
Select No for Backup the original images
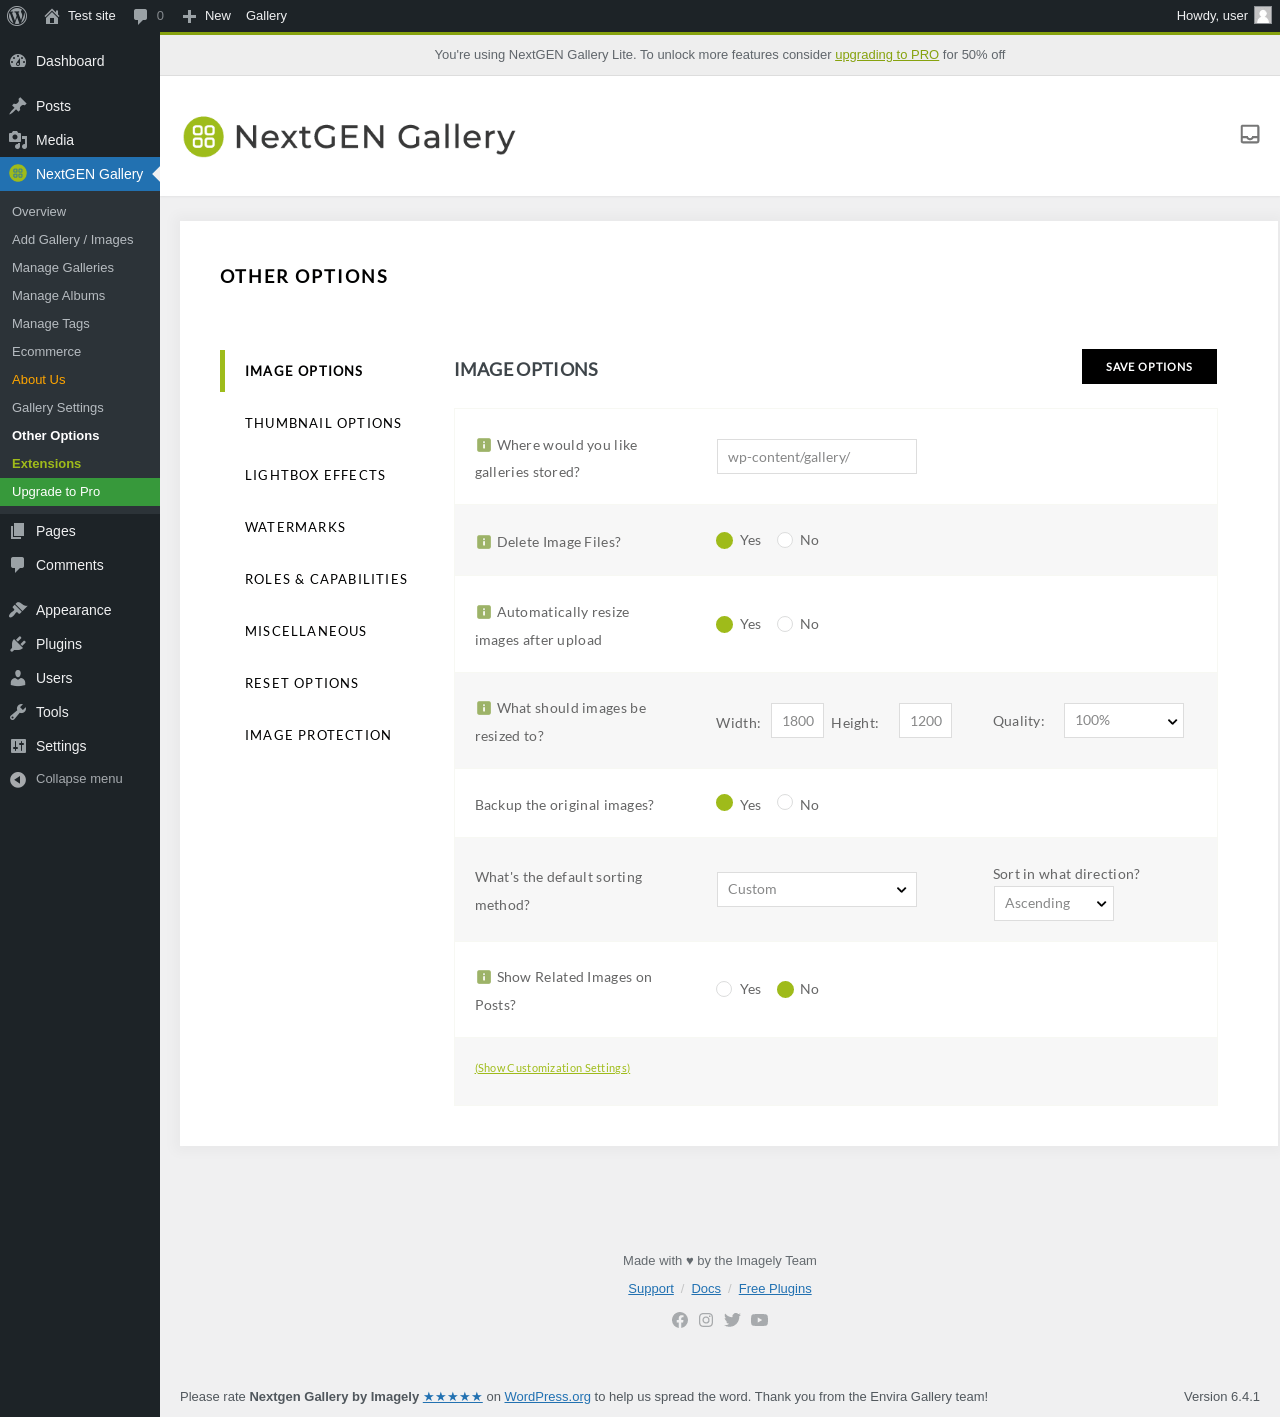pyautogui.click(x=785, y=803)
